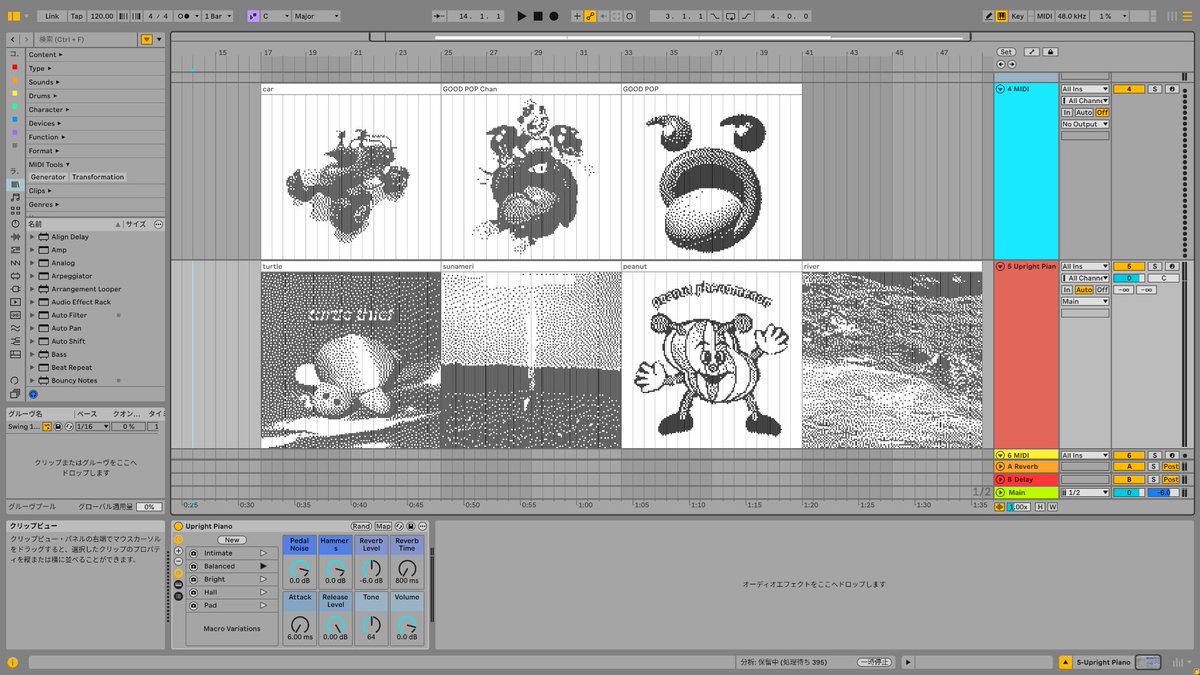Fold the 4 MIDI track
This screenshot has height=675, width=1200.
pos(1000,89)
